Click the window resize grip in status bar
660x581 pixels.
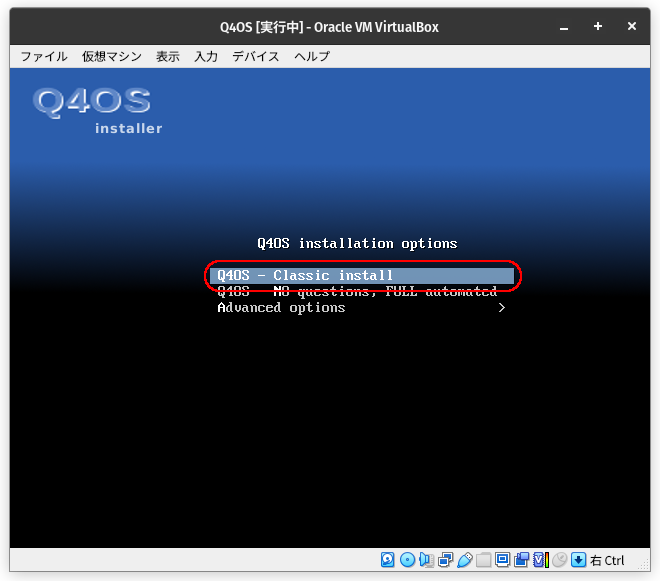(x=644, y=564)
